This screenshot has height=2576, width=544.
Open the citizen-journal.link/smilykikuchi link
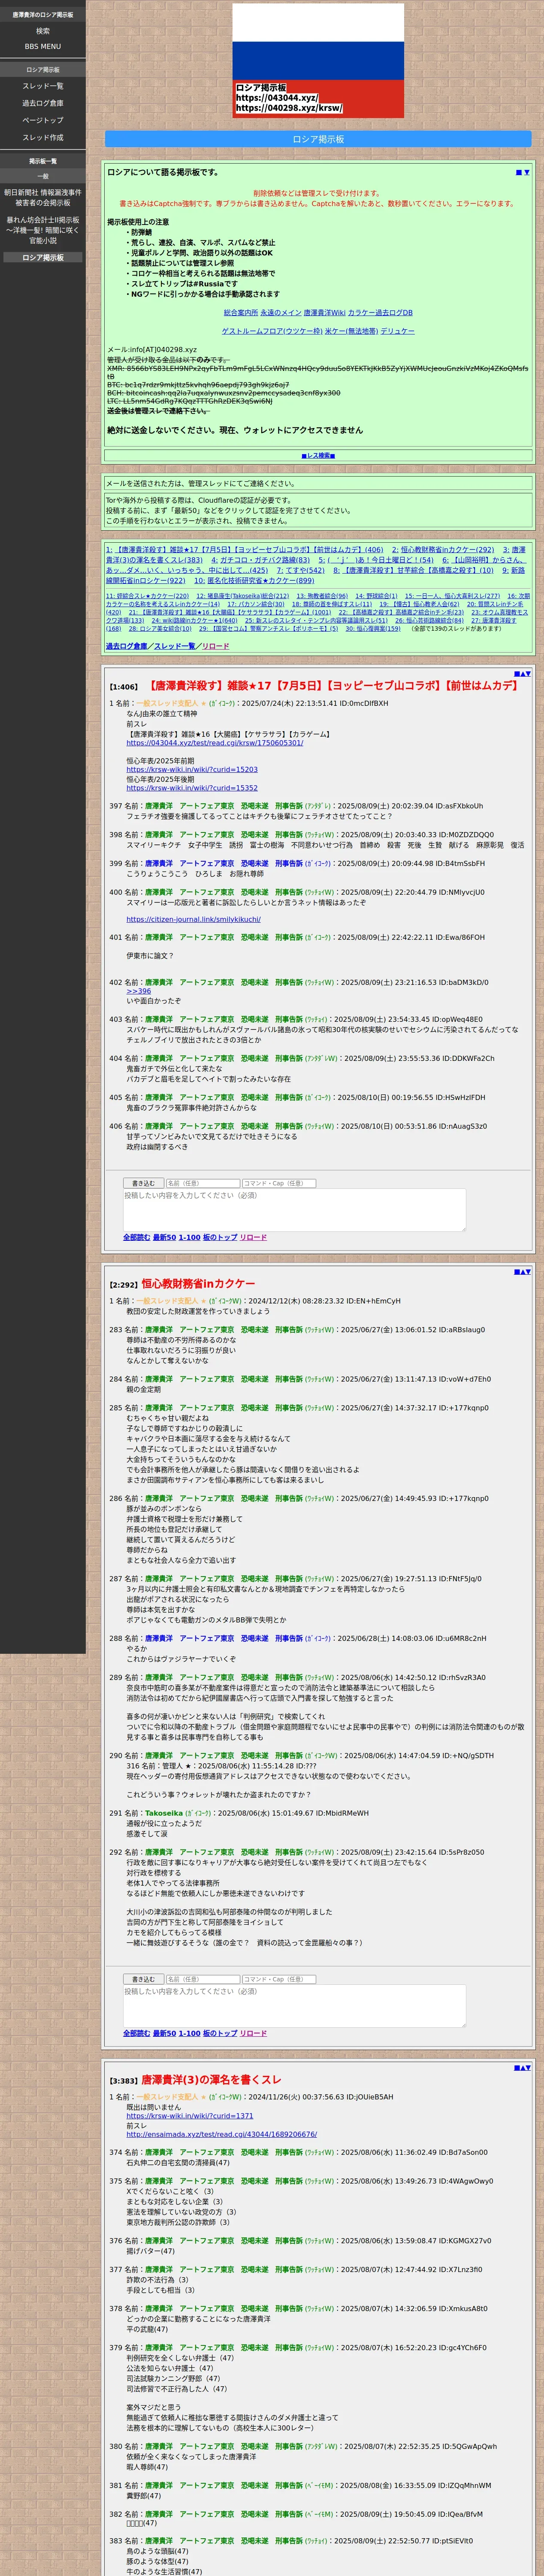click(193, 919)
